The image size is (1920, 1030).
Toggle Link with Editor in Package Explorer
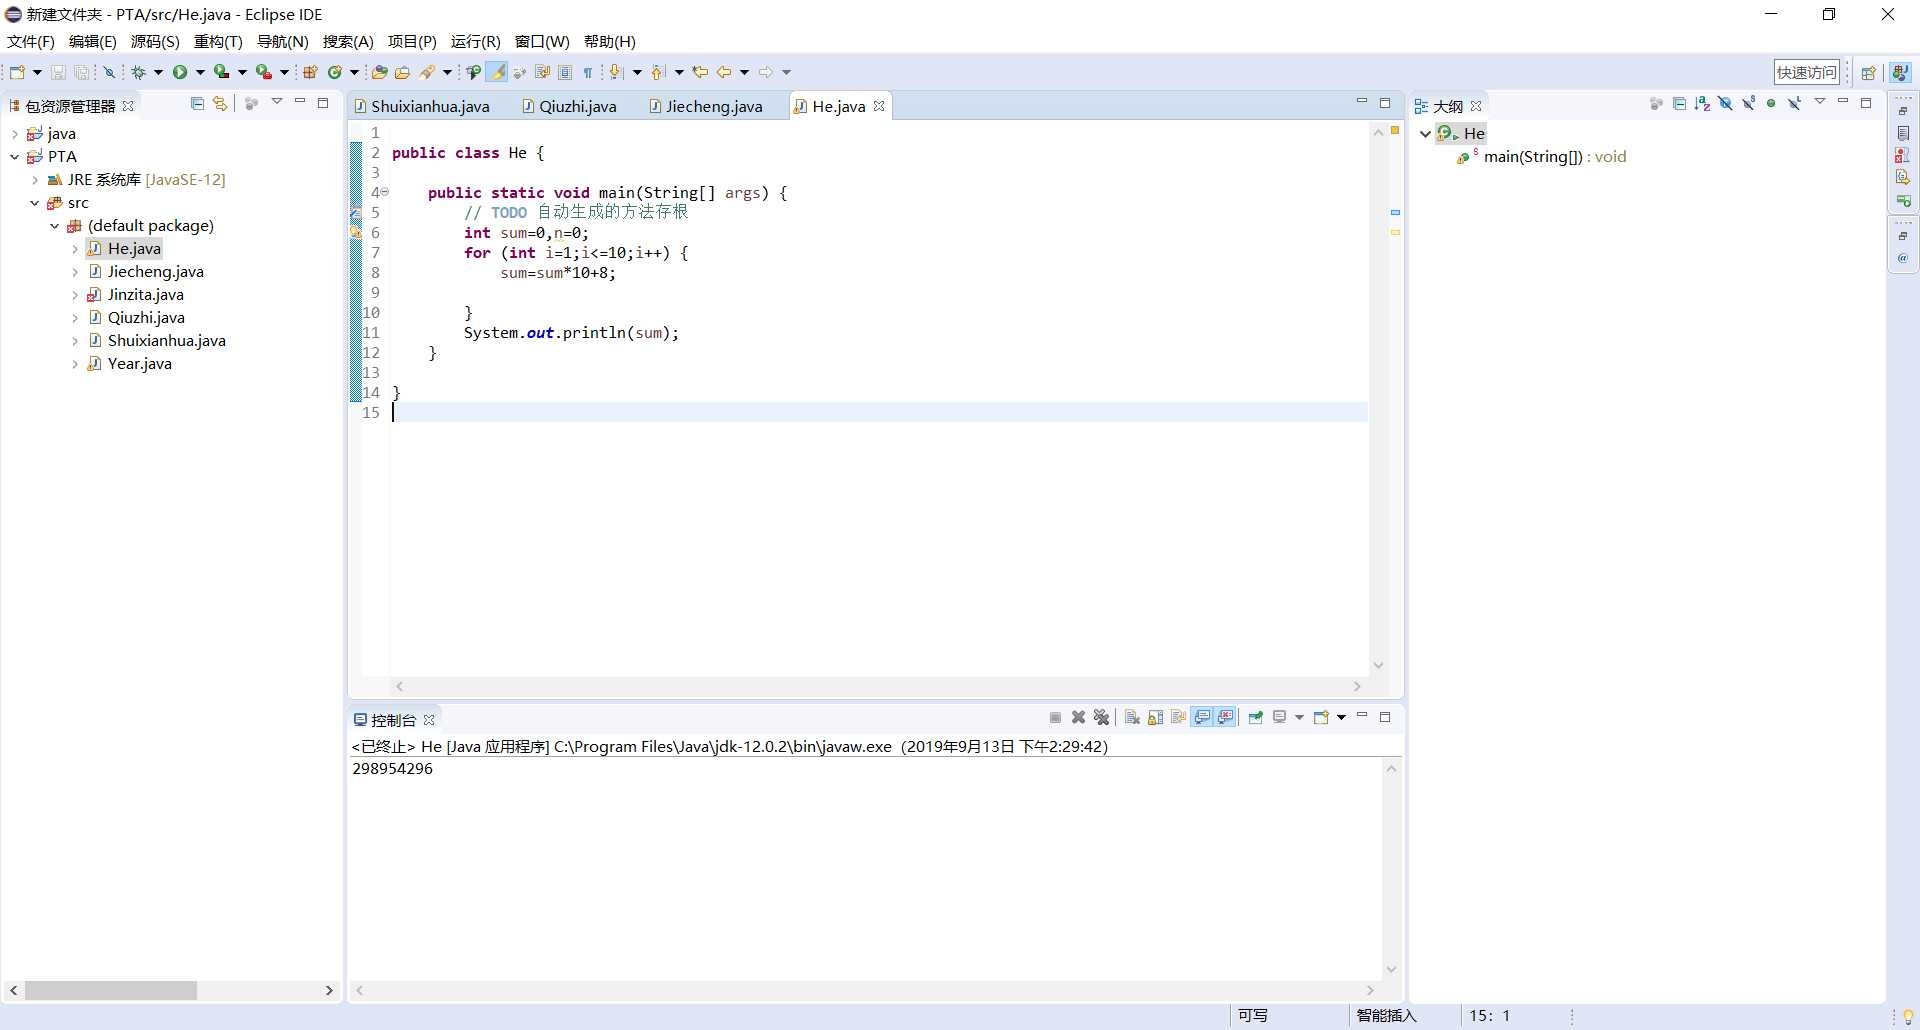(220, 103)
